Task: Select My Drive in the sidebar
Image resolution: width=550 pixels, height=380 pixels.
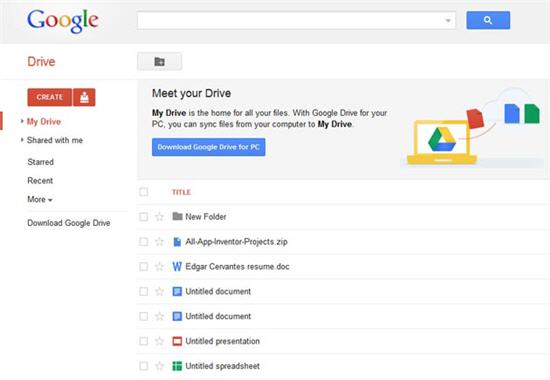Action: click(44, 121)
